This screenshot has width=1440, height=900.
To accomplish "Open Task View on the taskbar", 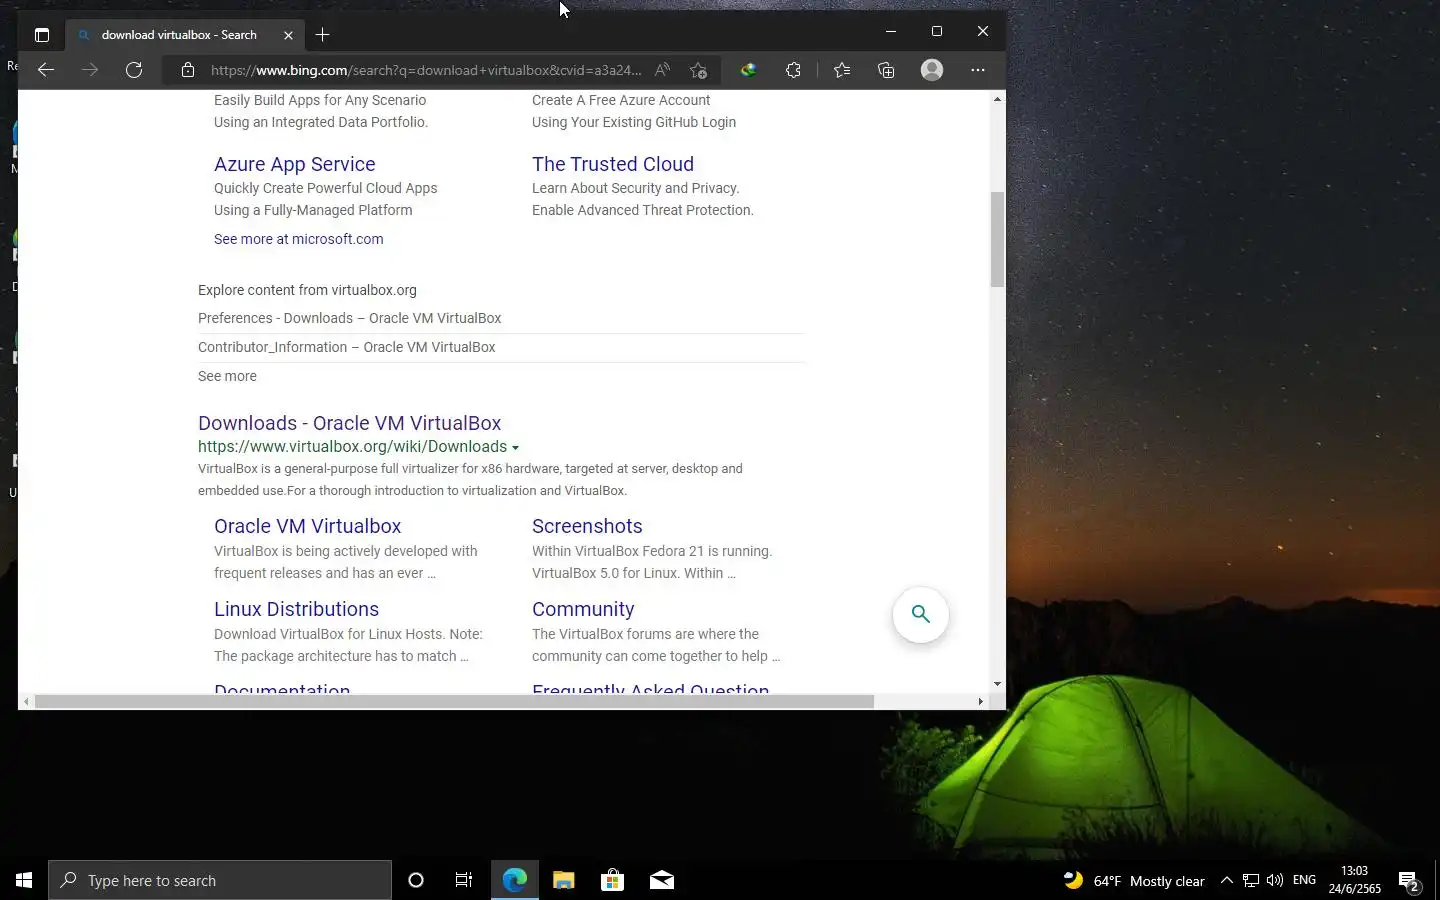I will tap(464, 880).
